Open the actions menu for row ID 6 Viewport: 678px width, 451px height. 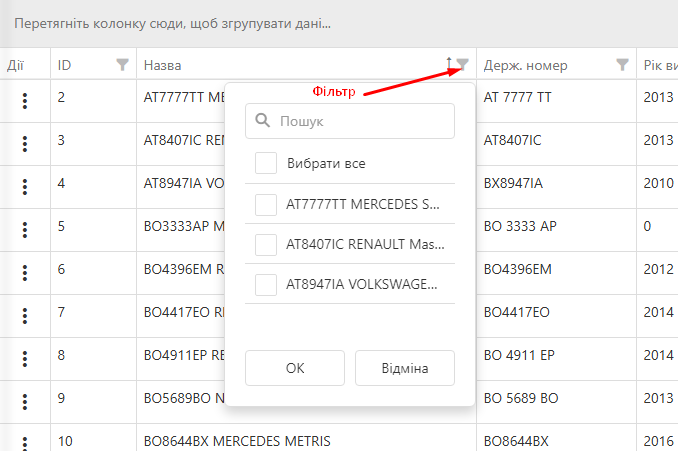point(25,273)
